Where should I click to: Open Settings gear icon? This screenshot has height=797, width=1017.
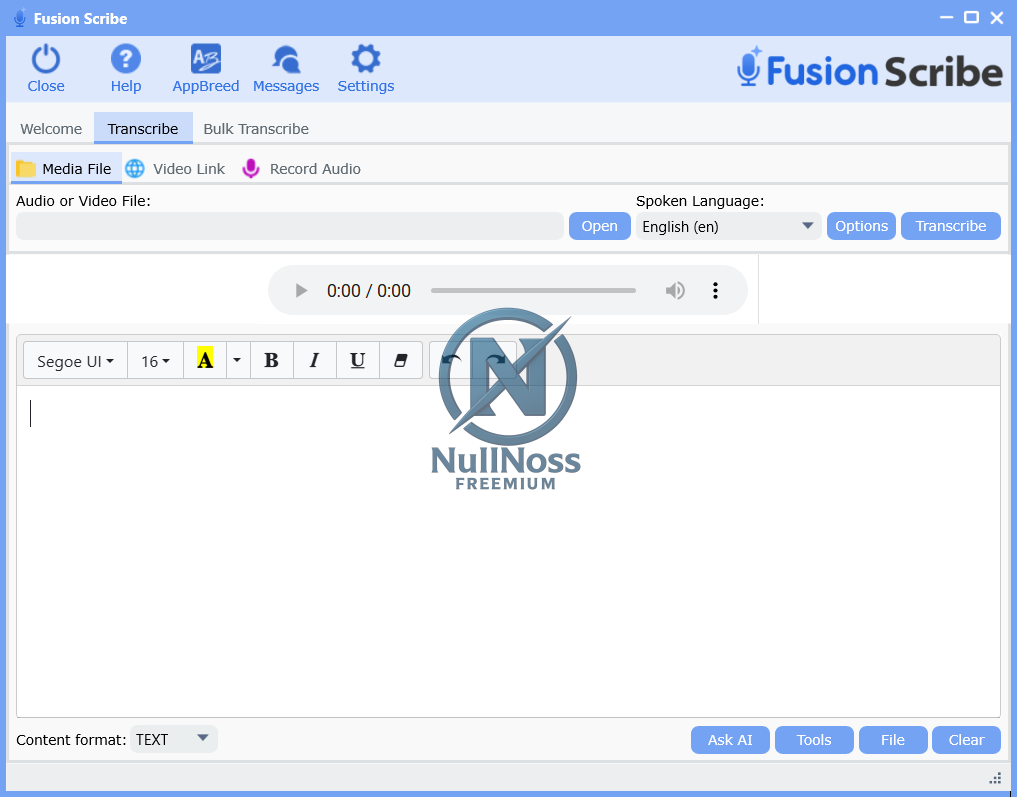pos(365,60)
